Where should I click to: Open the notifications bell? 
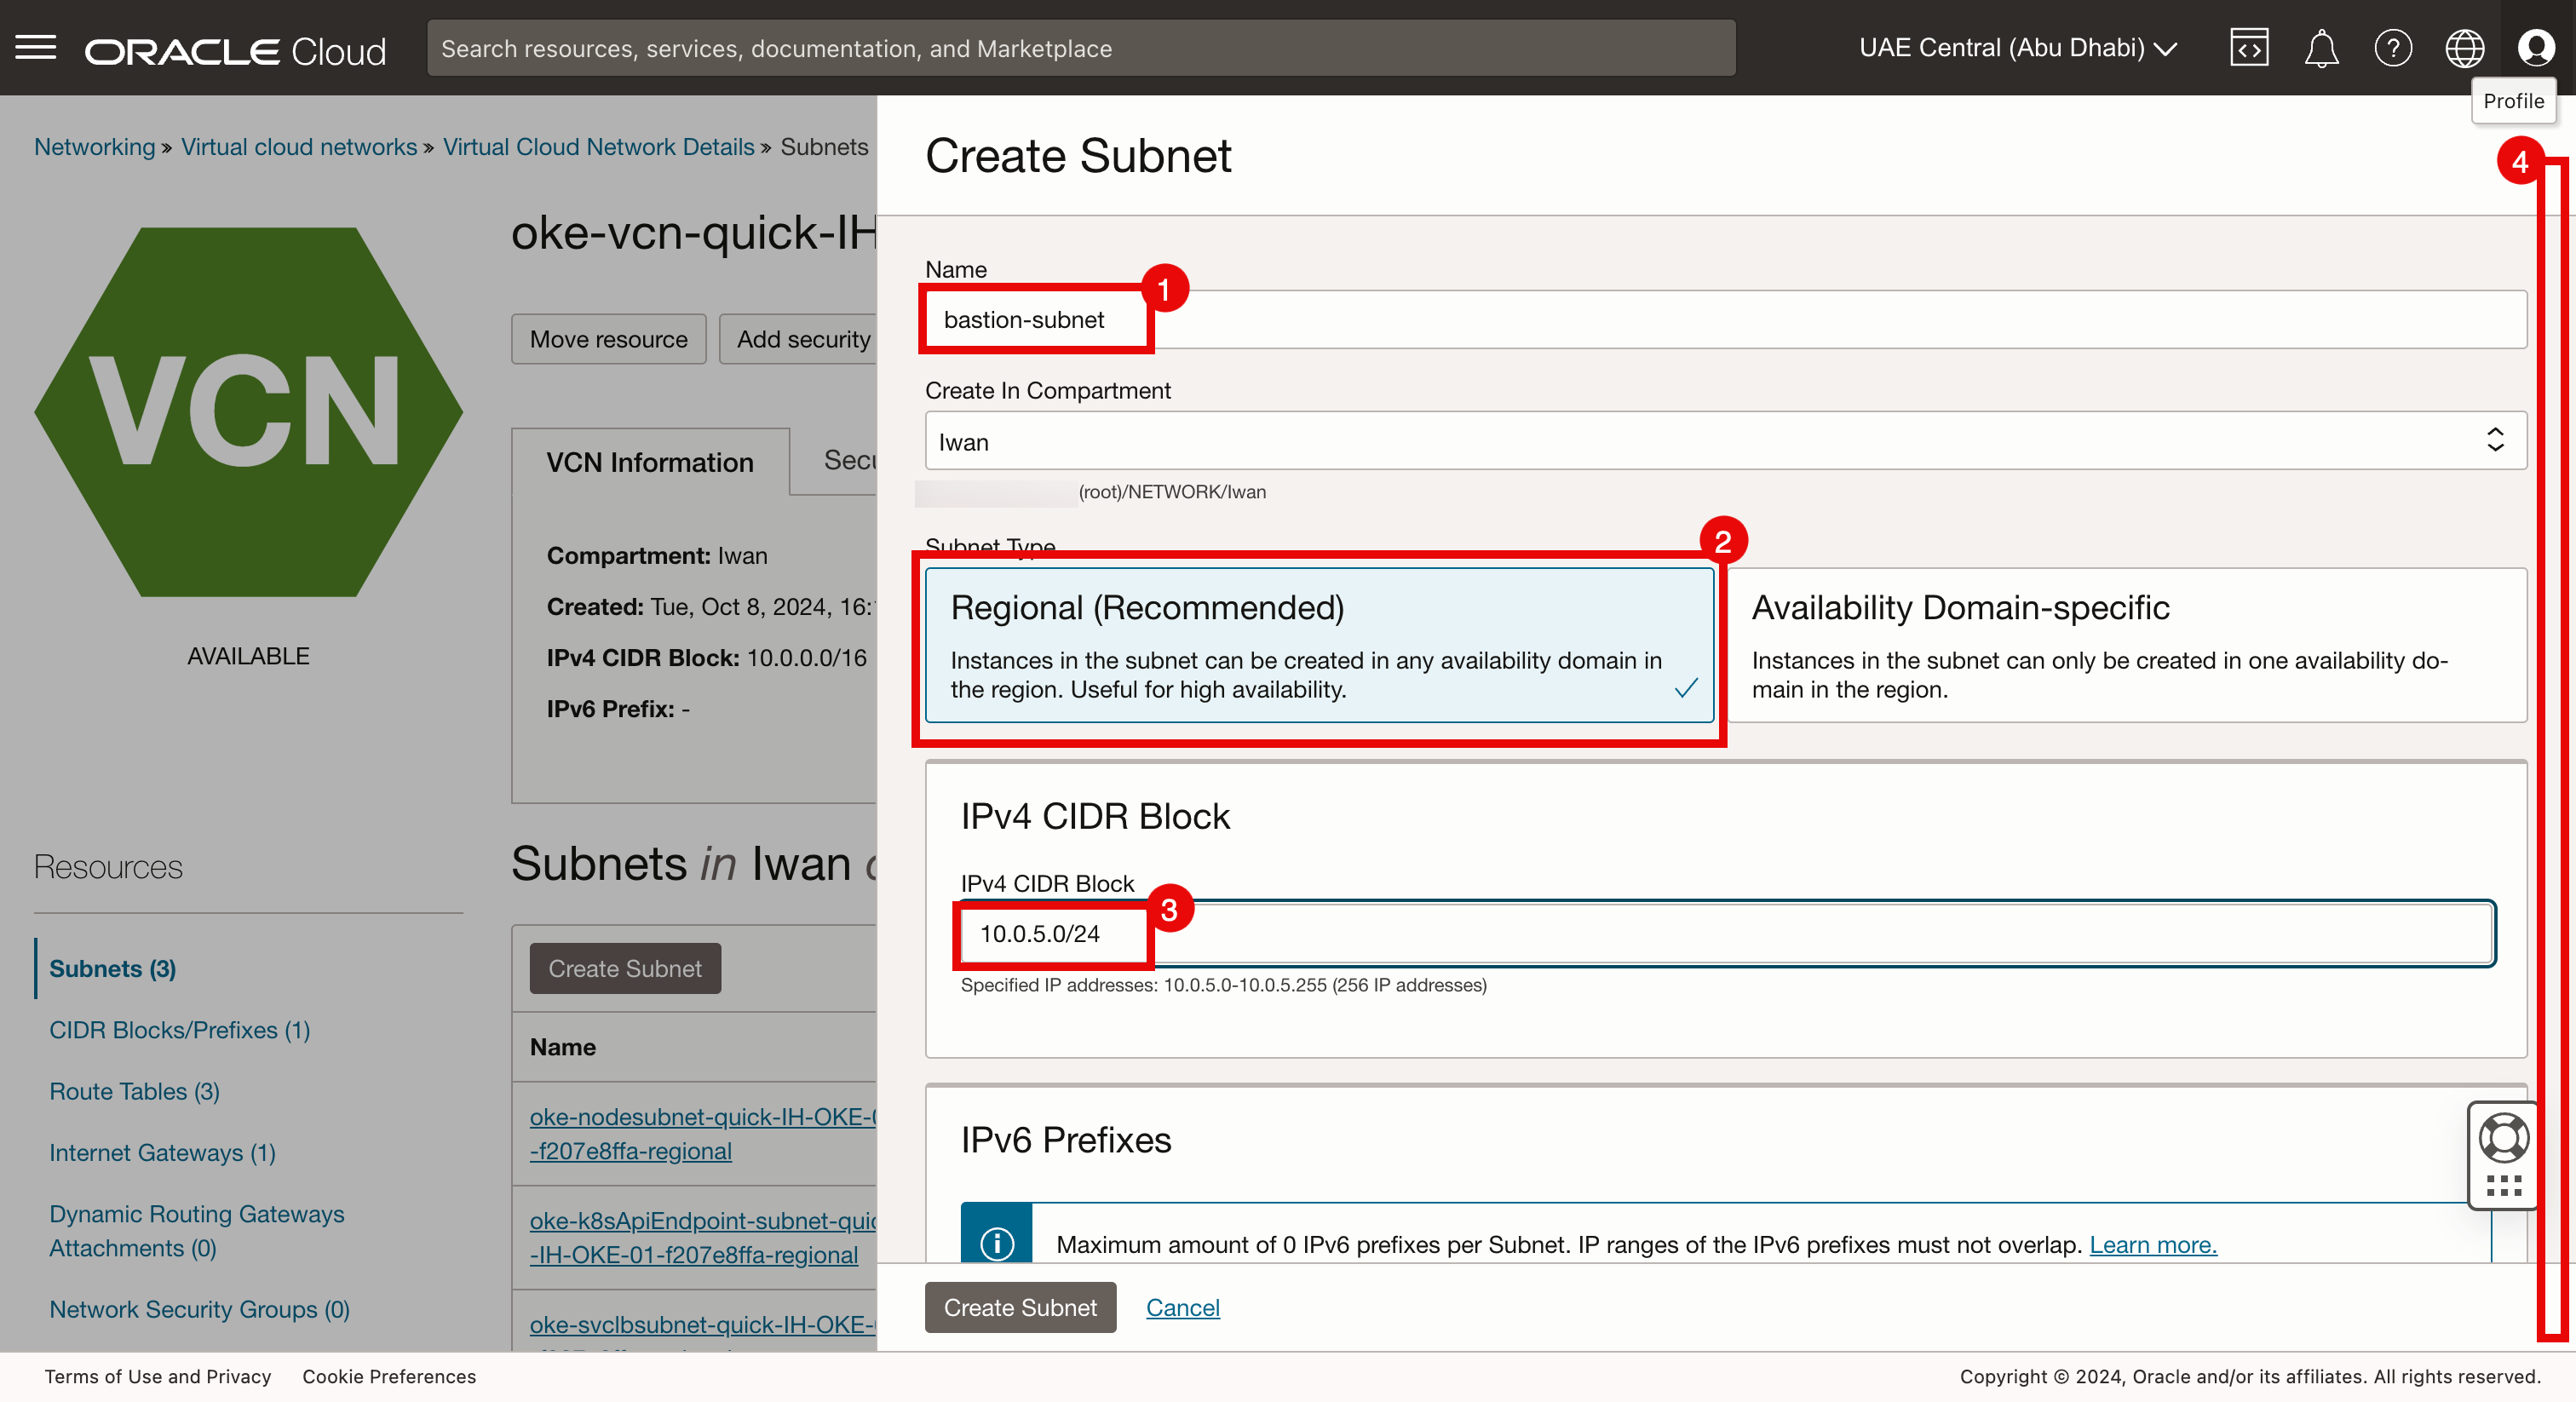click(x=2321, y=48)
